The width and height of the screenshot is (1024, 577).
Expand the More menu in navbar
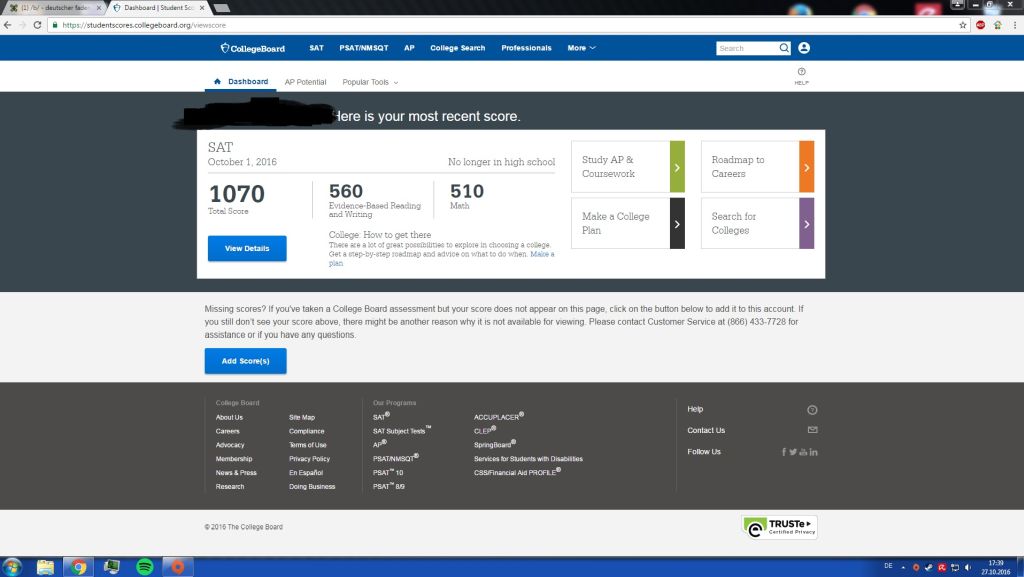[581, 48]
